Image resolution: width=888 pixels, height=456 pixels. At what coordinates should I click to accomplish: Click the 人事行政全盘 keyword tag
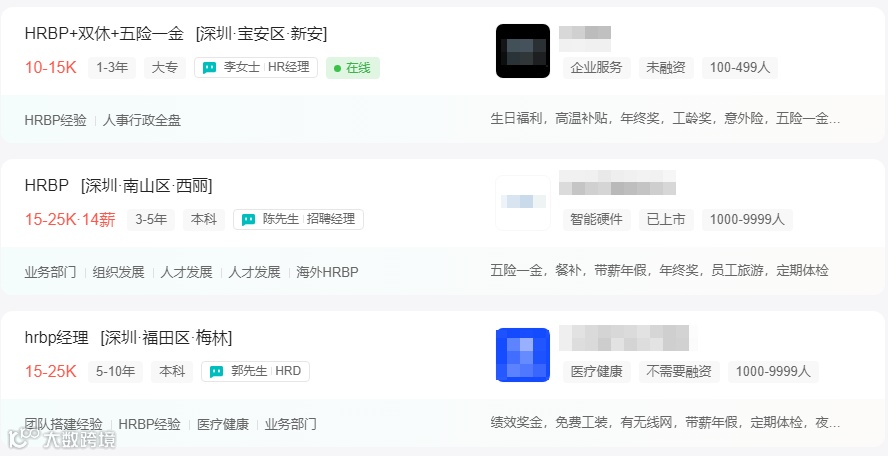click(142, 121)
